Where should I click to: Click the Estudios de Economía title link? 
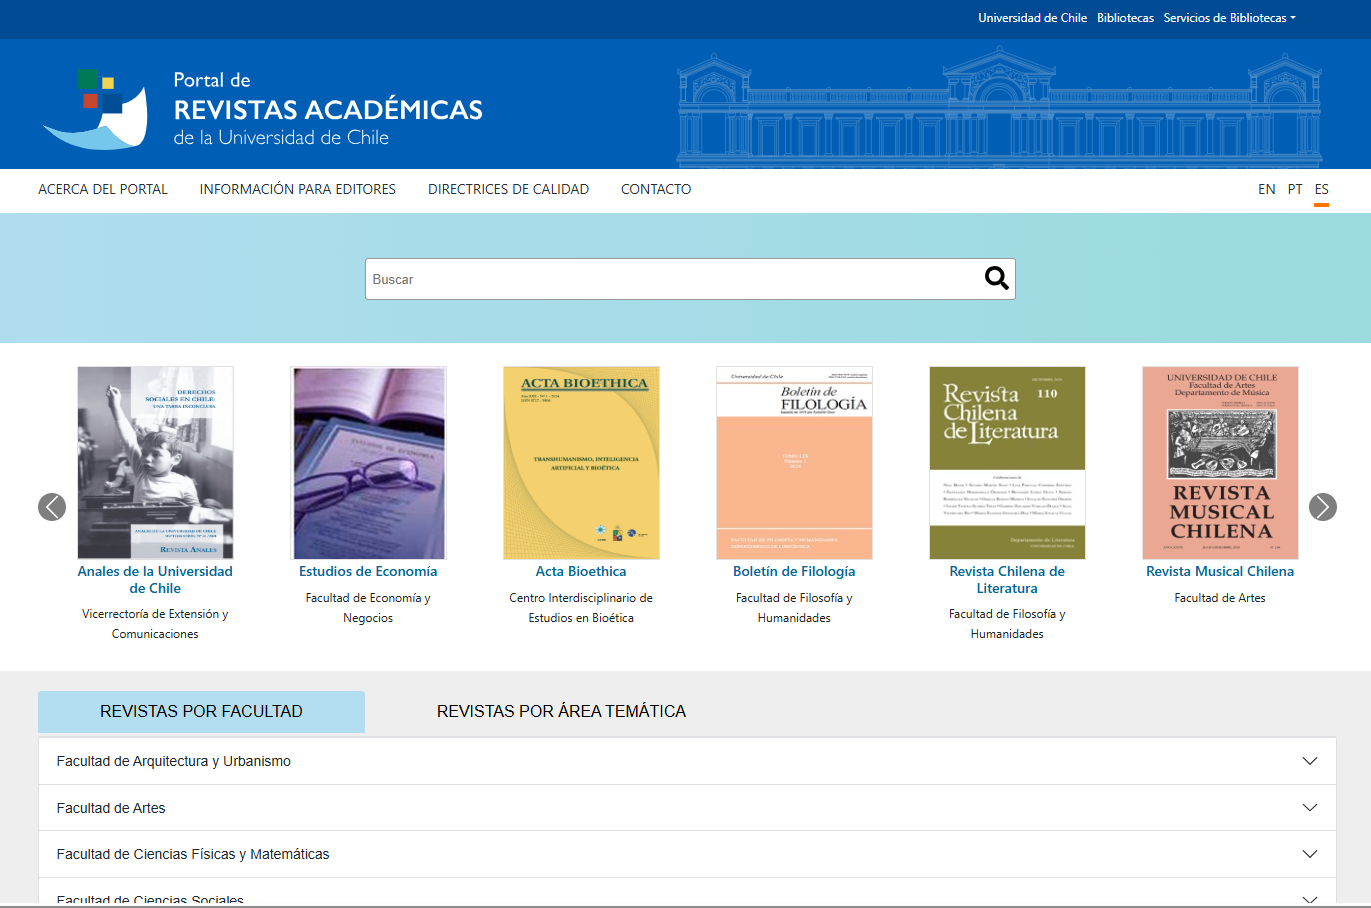(x=368, y=571)
